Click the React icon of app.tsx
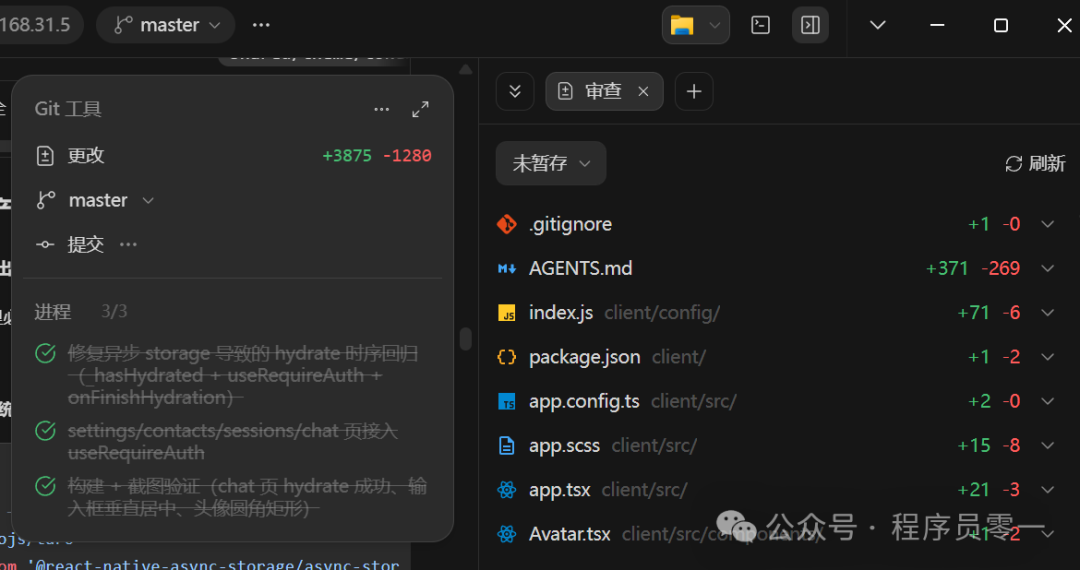The height and width of the screenshot is (570, 1080). [x=507, y=490]
